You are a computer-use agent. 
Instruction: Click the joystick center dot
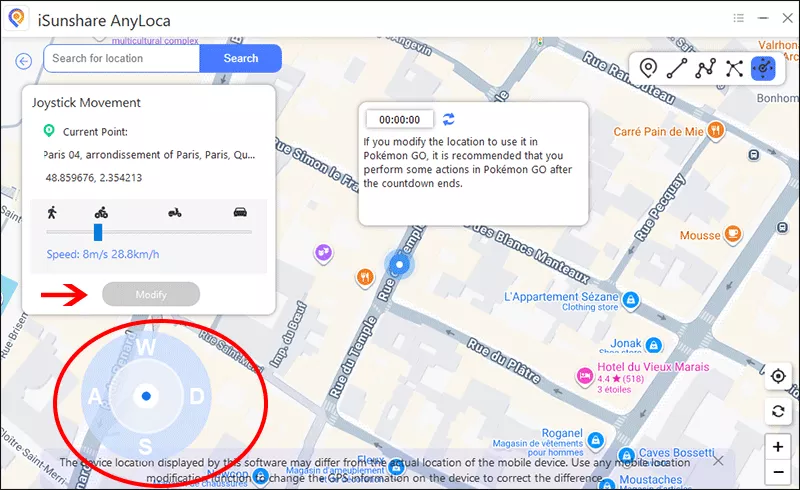(x=146, y=396)
